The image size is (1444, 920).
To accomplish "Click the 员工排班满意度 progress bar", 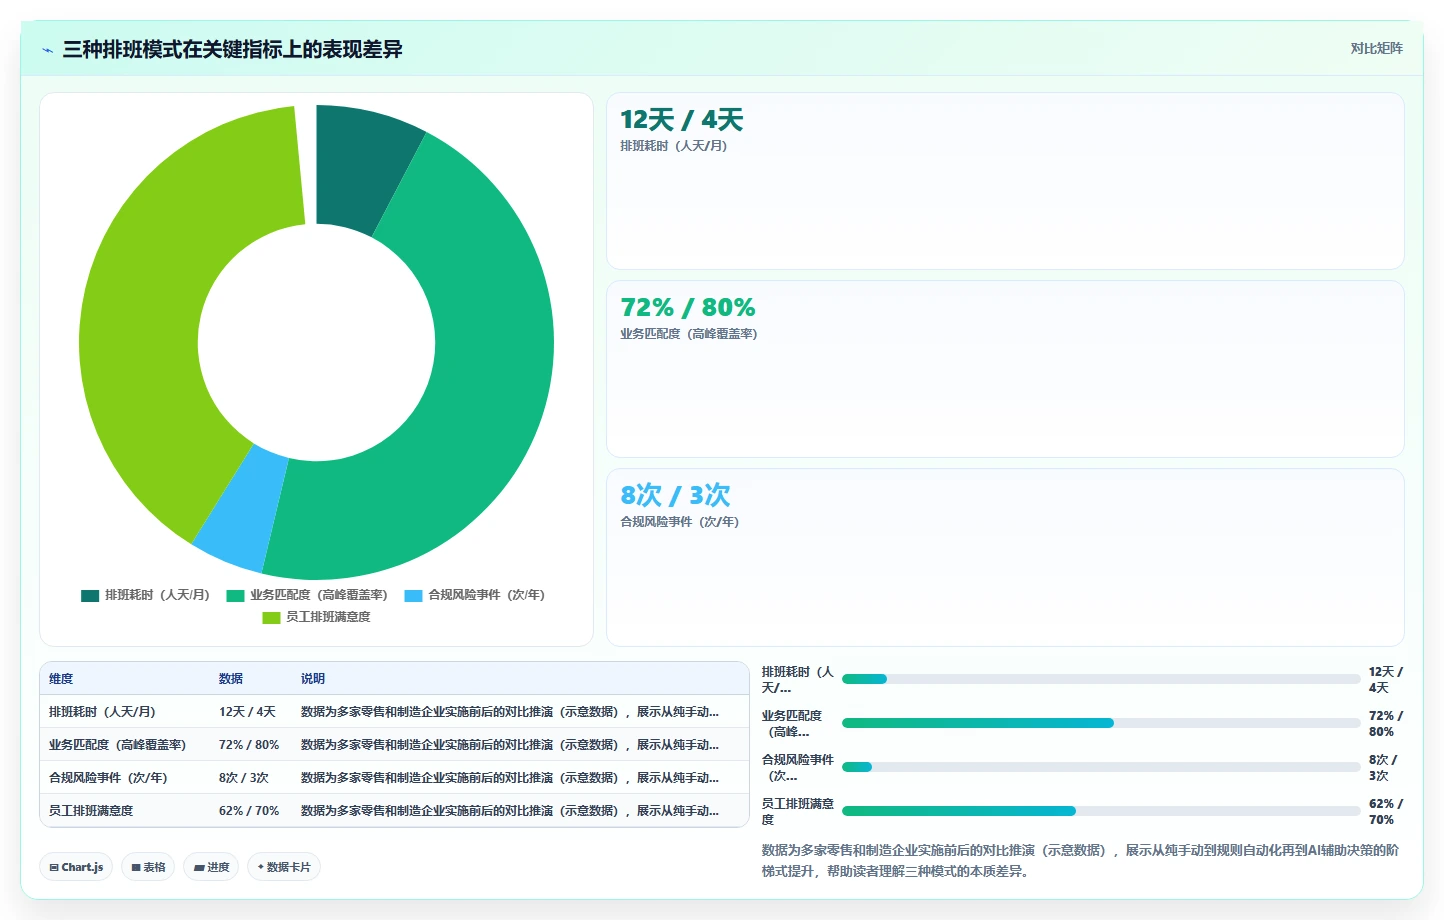I will point(1101,811).
